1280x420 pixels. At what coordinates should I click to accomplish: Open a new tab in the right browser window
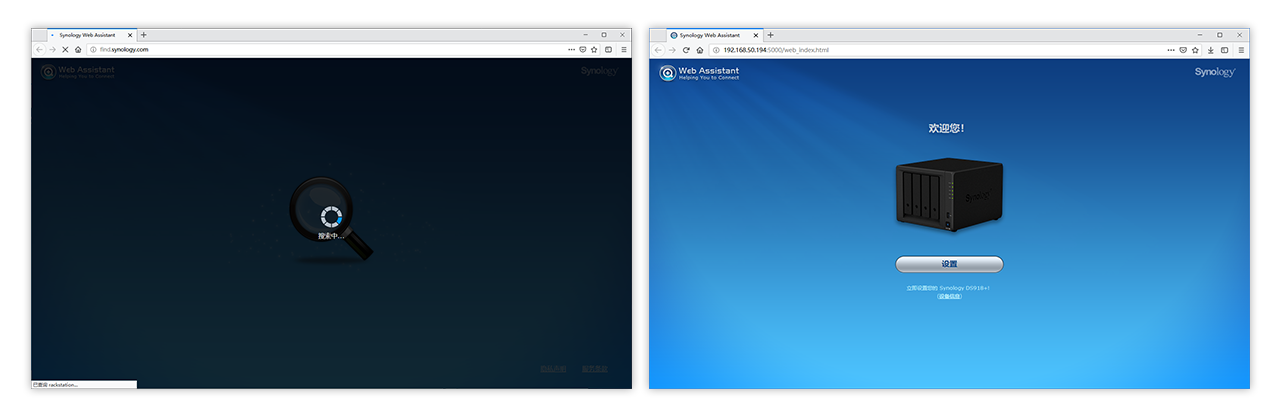coord(770,35)
